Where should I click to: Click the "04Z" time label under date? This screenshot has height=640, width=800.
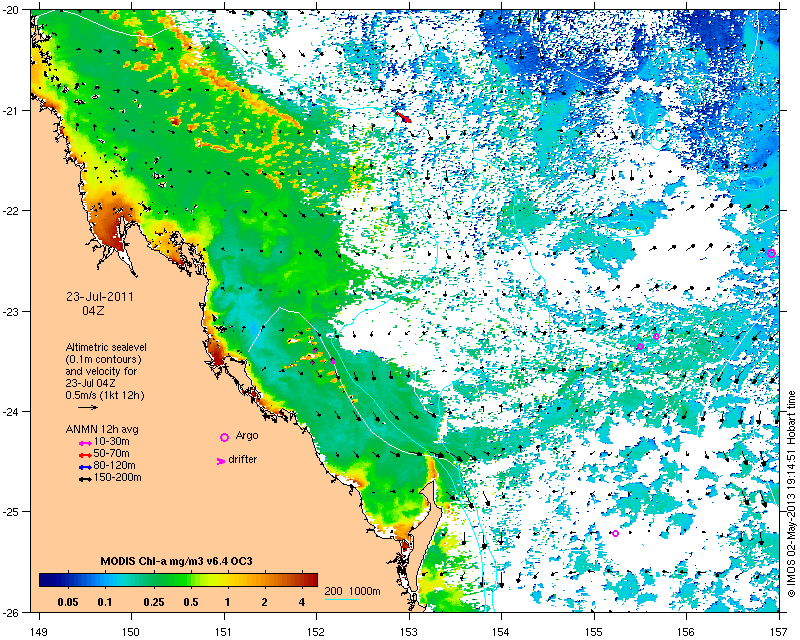click(93, 310)
